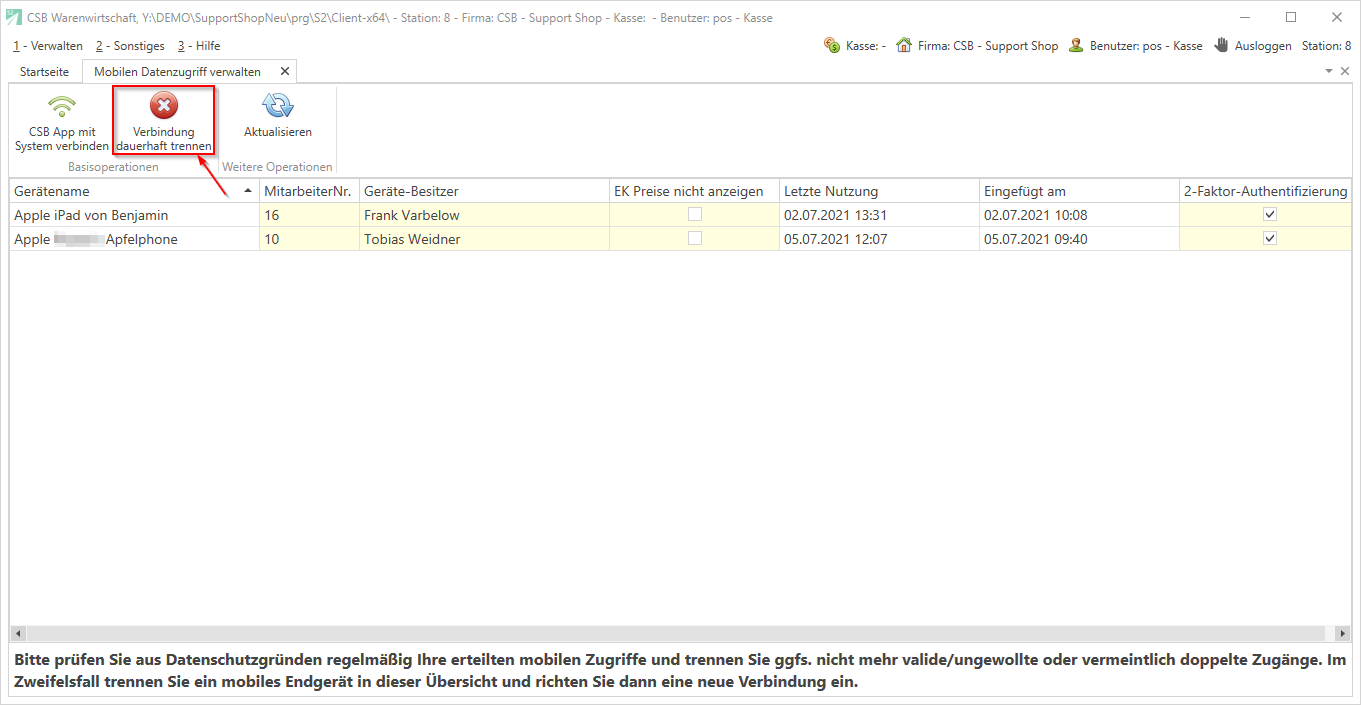Click Firma: CSB - Support Shop label

coord(988,46)
